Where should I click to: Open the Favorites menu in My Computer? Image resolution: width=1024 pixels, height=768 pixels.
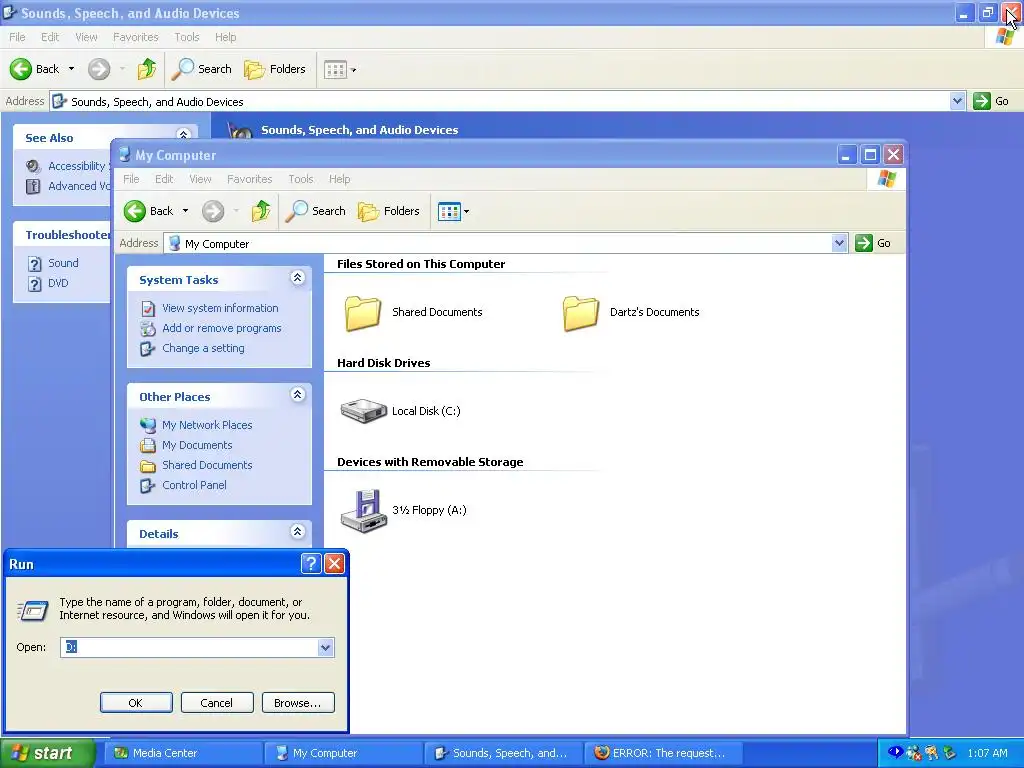coord(249,179)
